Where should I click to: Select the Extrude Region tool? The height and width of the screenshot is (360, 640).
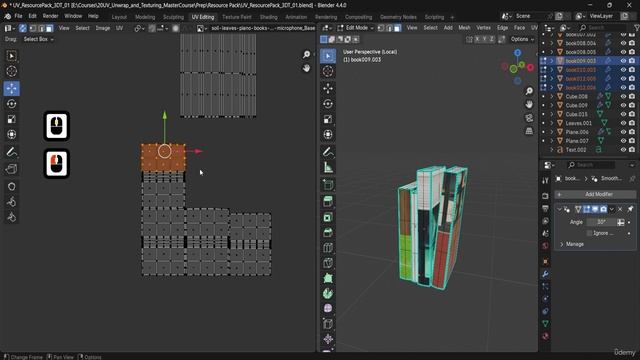pyautogui.click(x=328, y=201)
